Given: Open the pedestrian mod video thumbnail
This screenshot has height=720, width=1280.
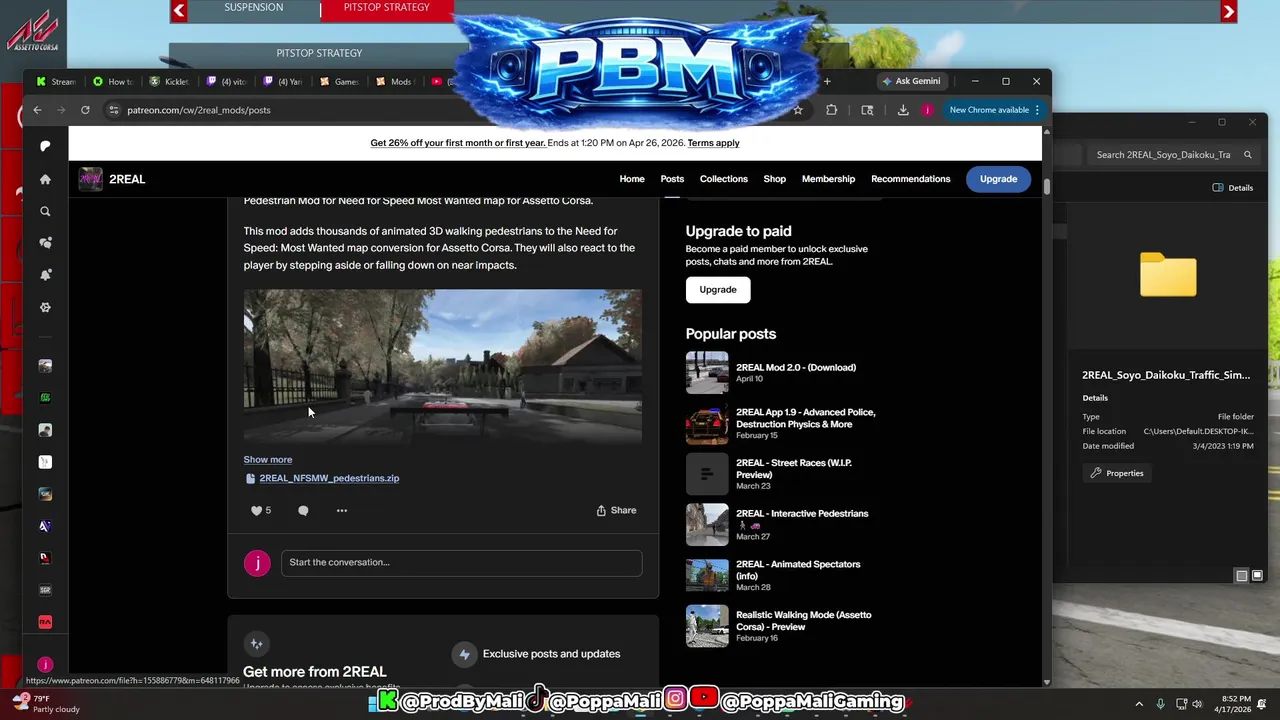Looking at the screenshot, I should (x=442, y=366).
